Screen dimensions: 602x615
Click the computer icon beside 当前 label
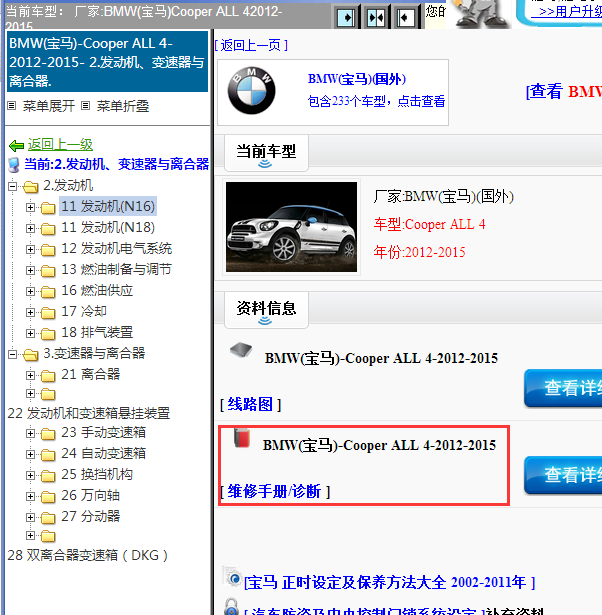(14, 165)
